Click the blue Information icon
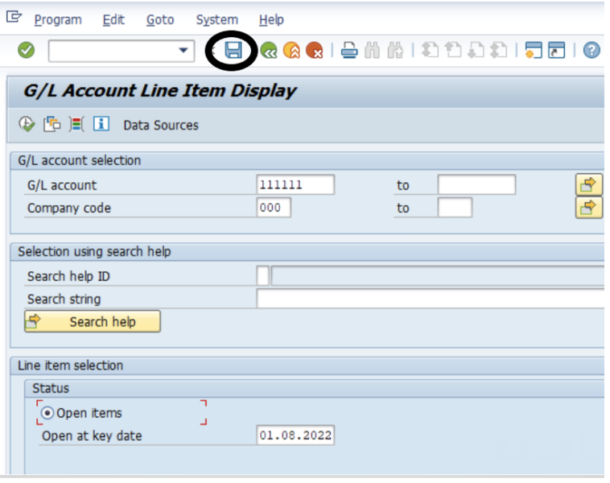The height and width of the screenshot is (483, 610). (100, 125)
